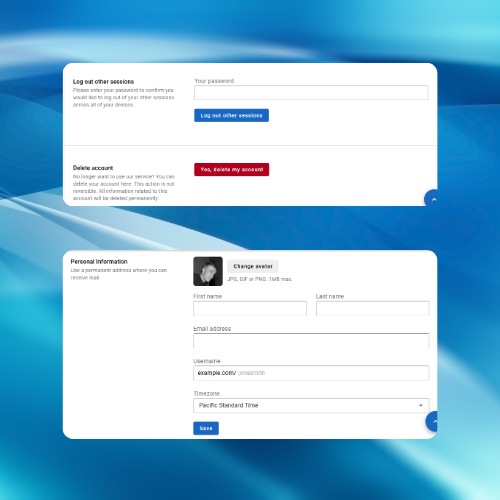The image size is (500, 500).
Task: Click the Email address label
Action: pyautogui.click(x=212, y=329)
